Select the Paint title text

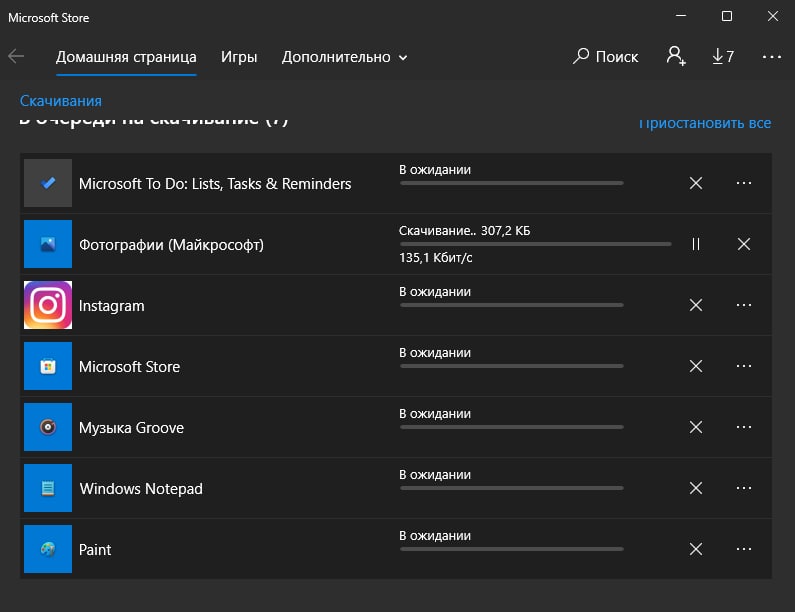(95, 550)
